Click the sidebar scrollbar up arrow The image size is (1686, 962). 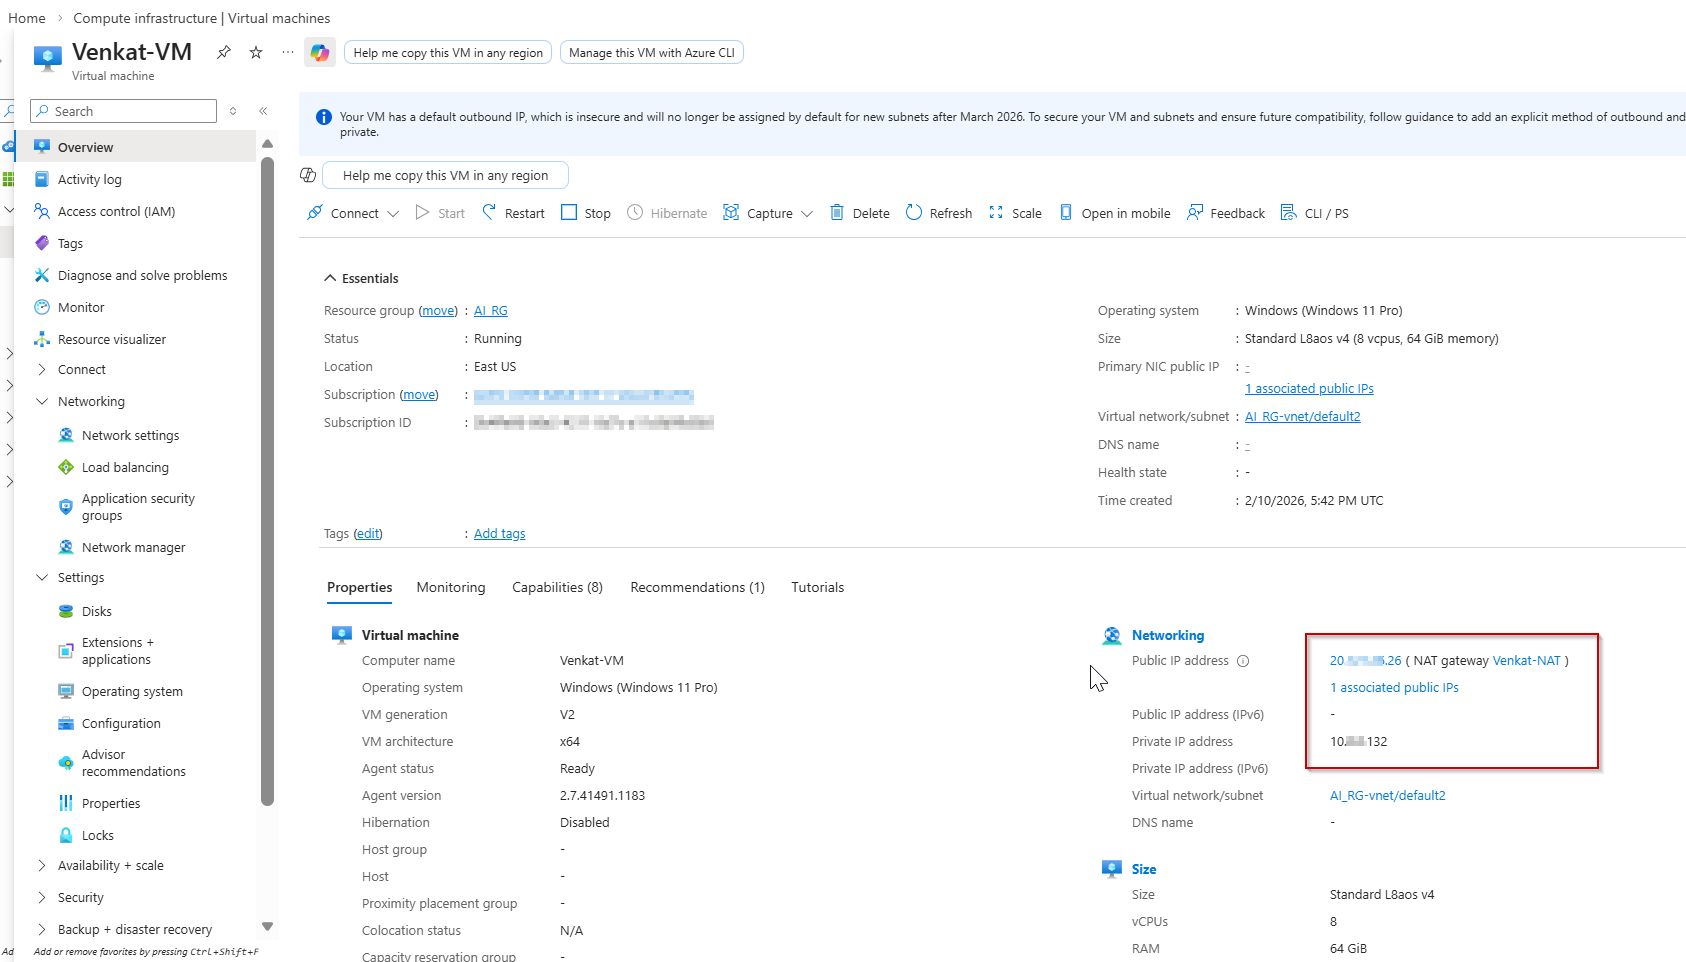pyautogui.click(x=267, y=144)
